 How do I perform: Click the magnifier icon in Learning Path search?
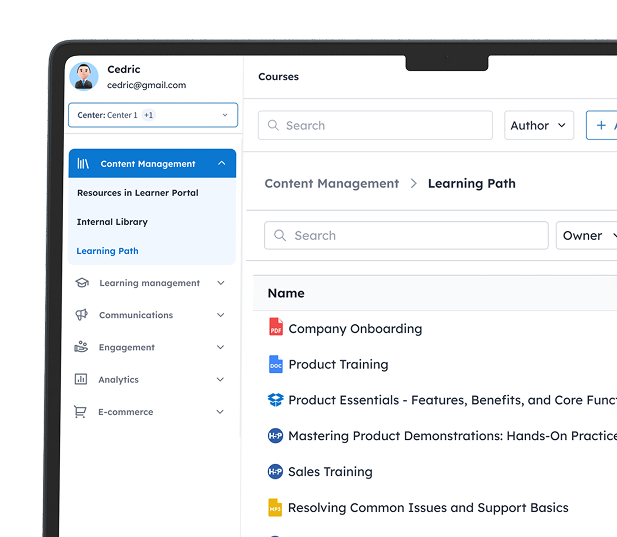280,235
